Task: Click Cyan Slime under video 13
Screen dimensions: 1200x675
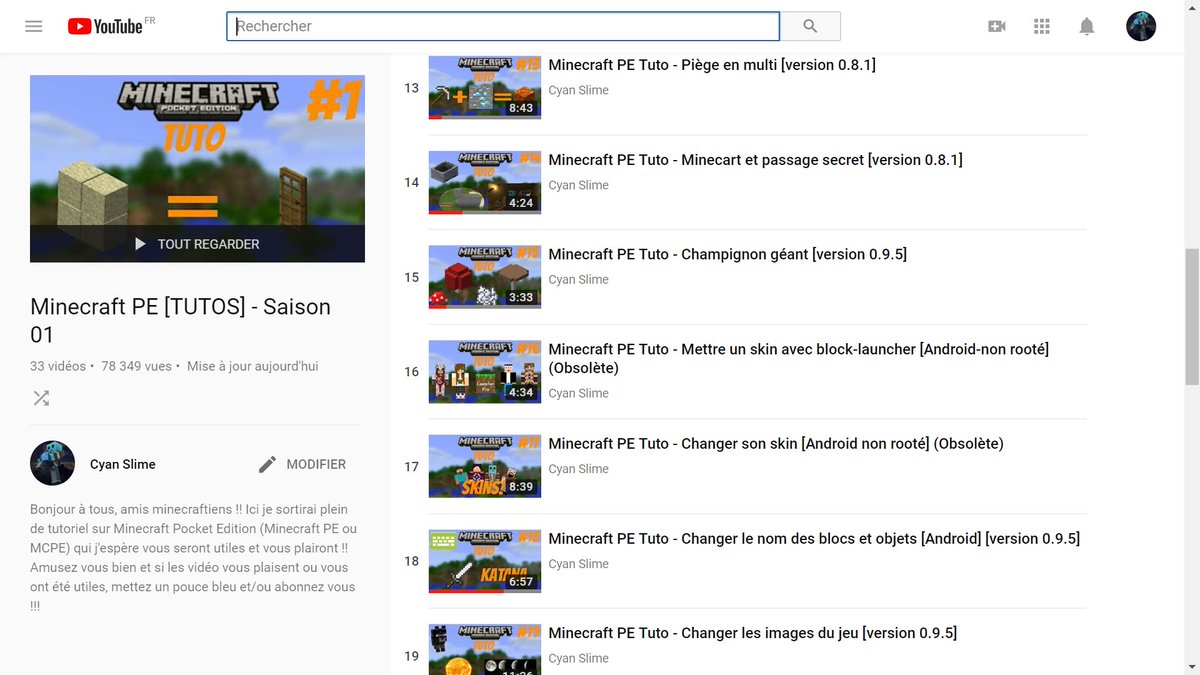Action: point(578,90)
